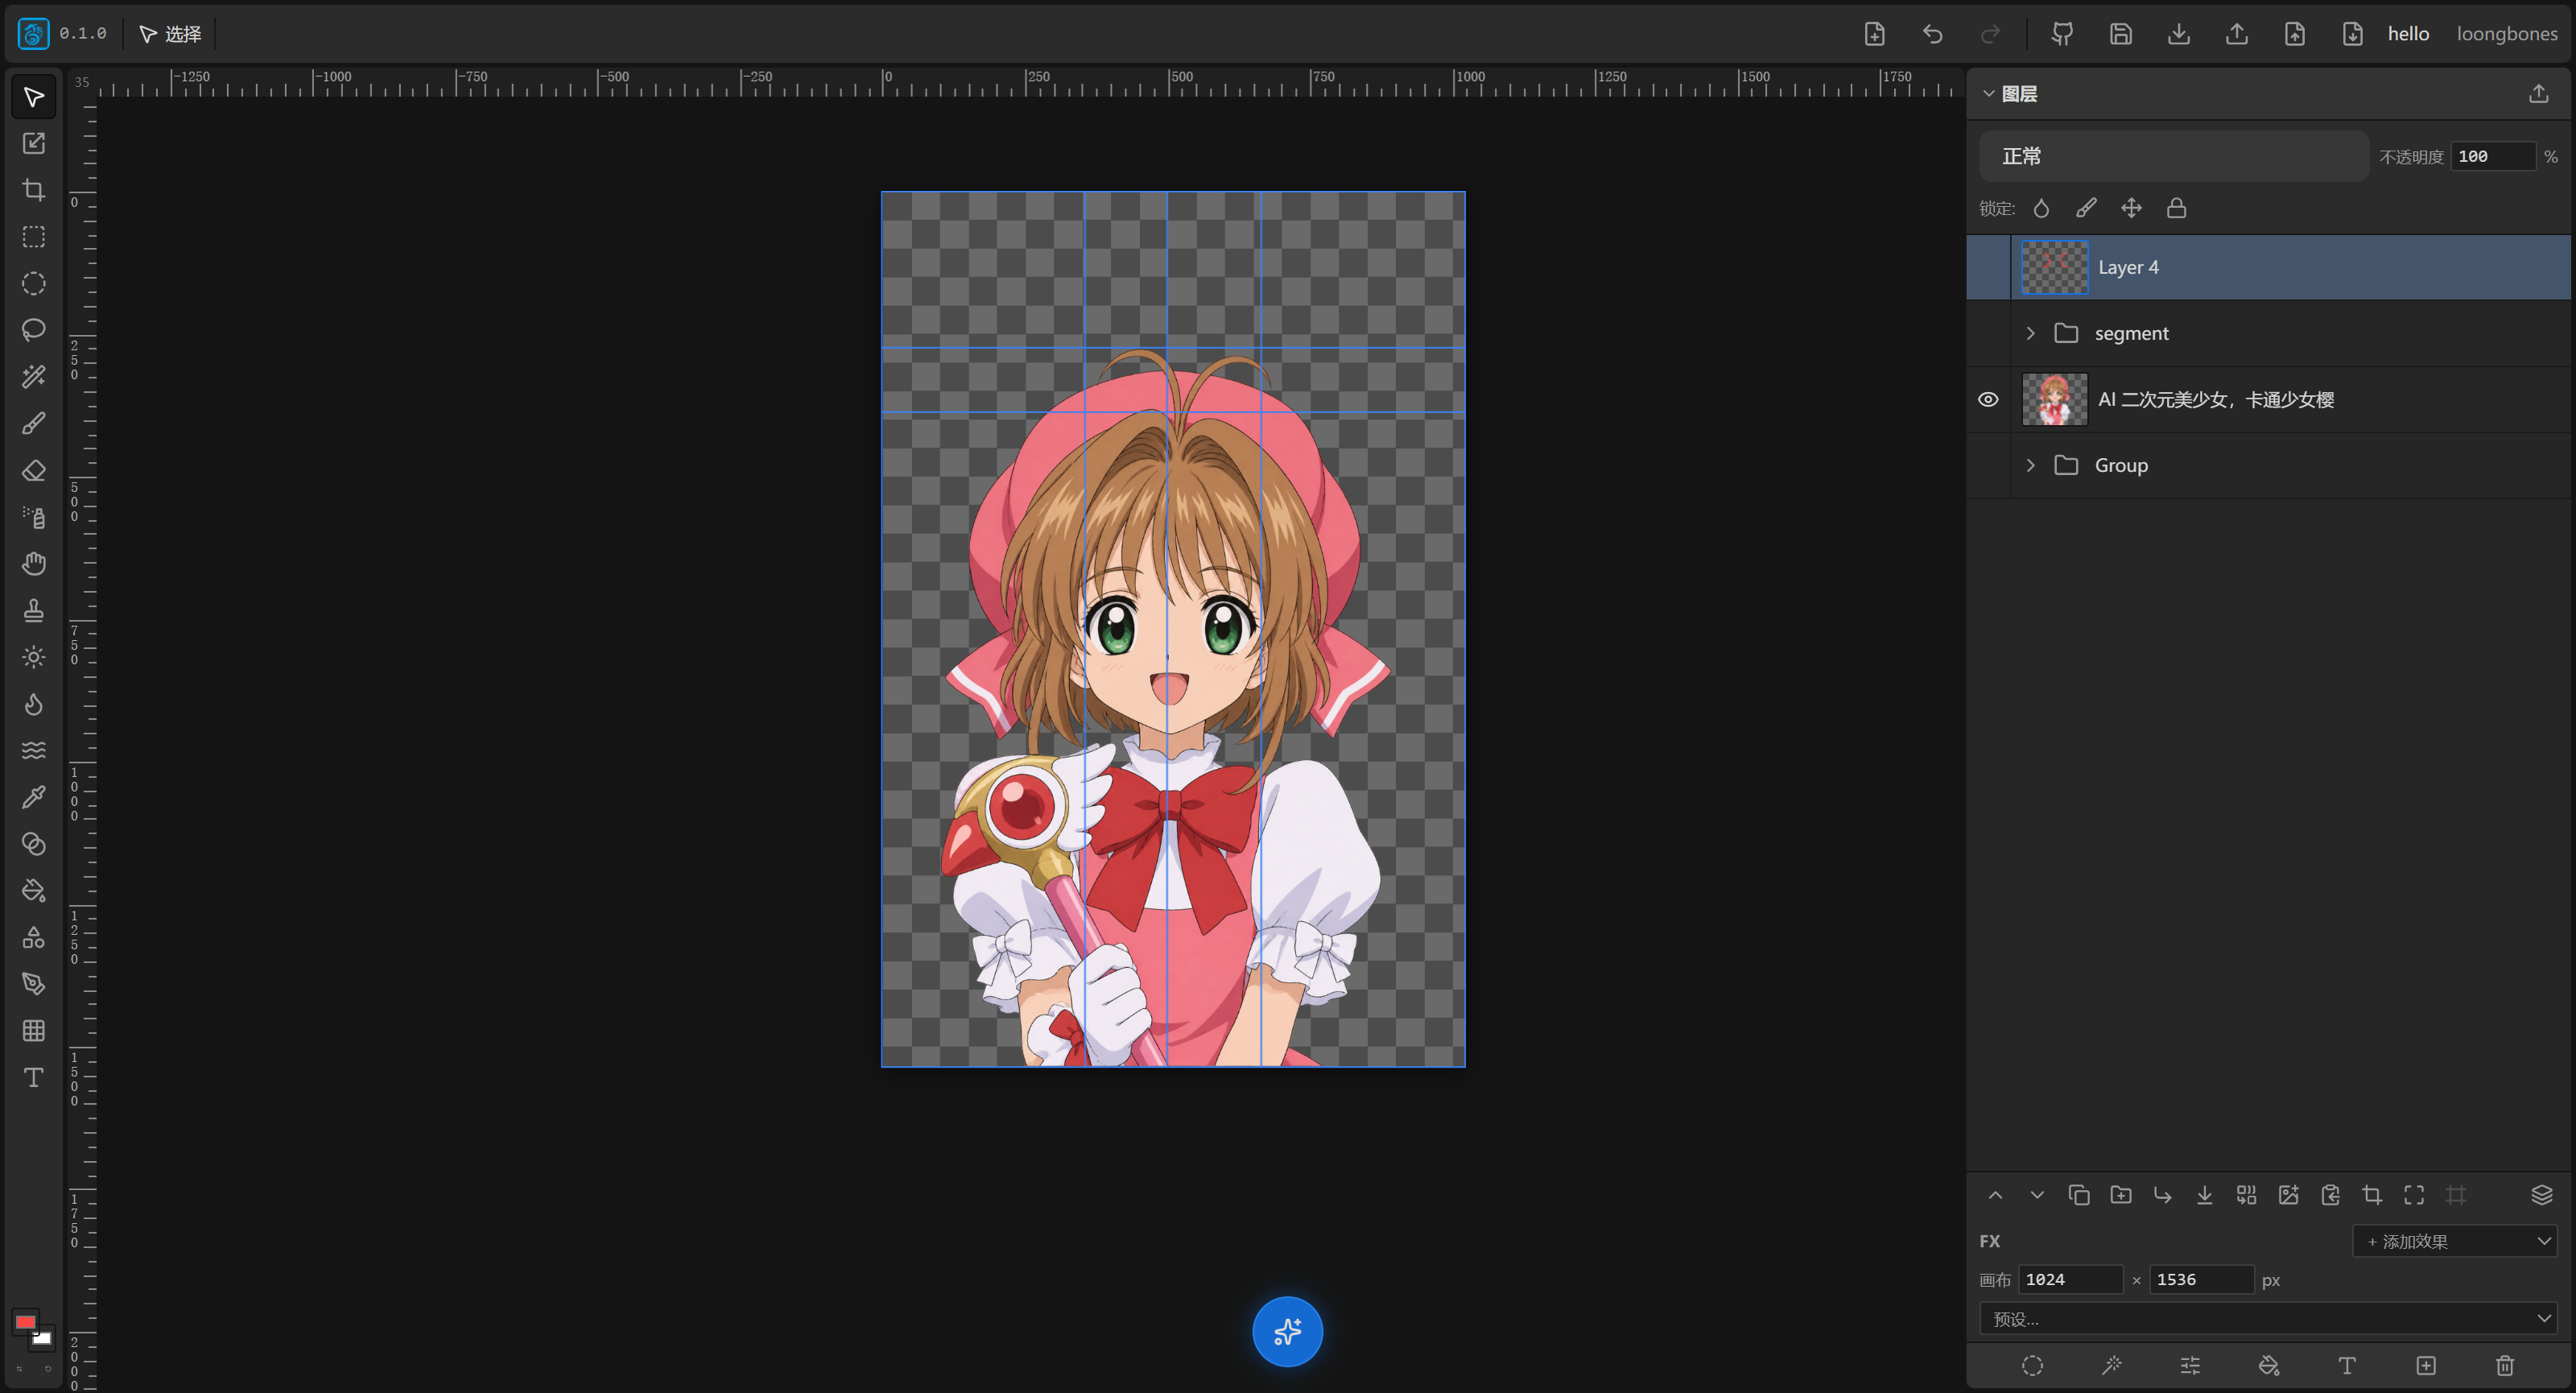Expand the segment folder
2576x1393 pixels.
coord(2030,333)
